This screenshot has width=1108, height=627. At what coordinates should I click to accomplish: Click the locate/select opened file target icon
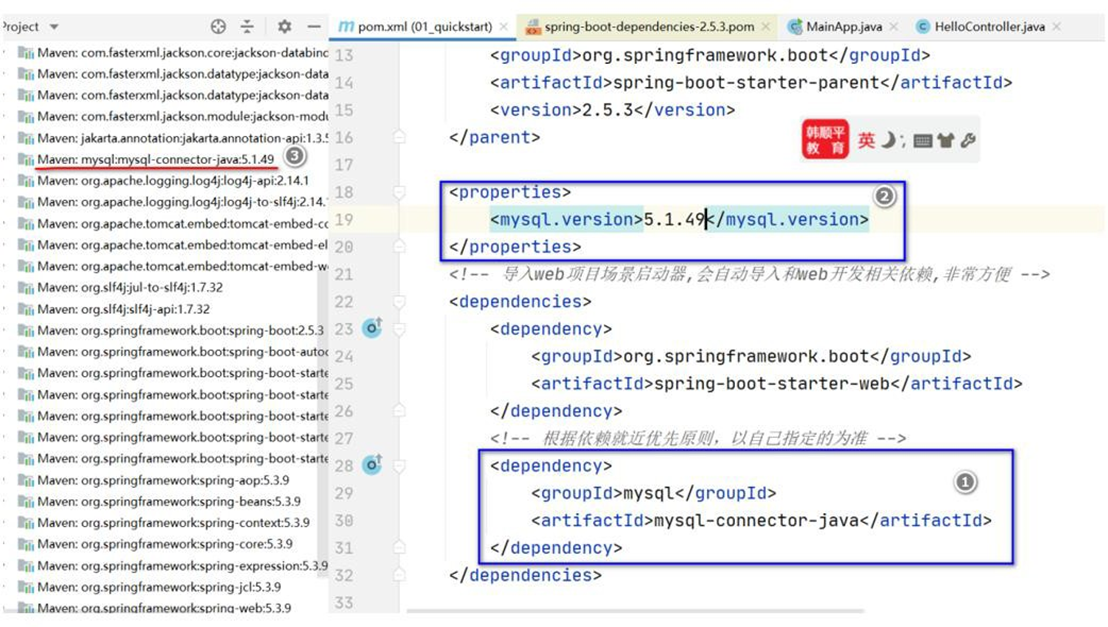pyautogui.click(x=218, y=27)
